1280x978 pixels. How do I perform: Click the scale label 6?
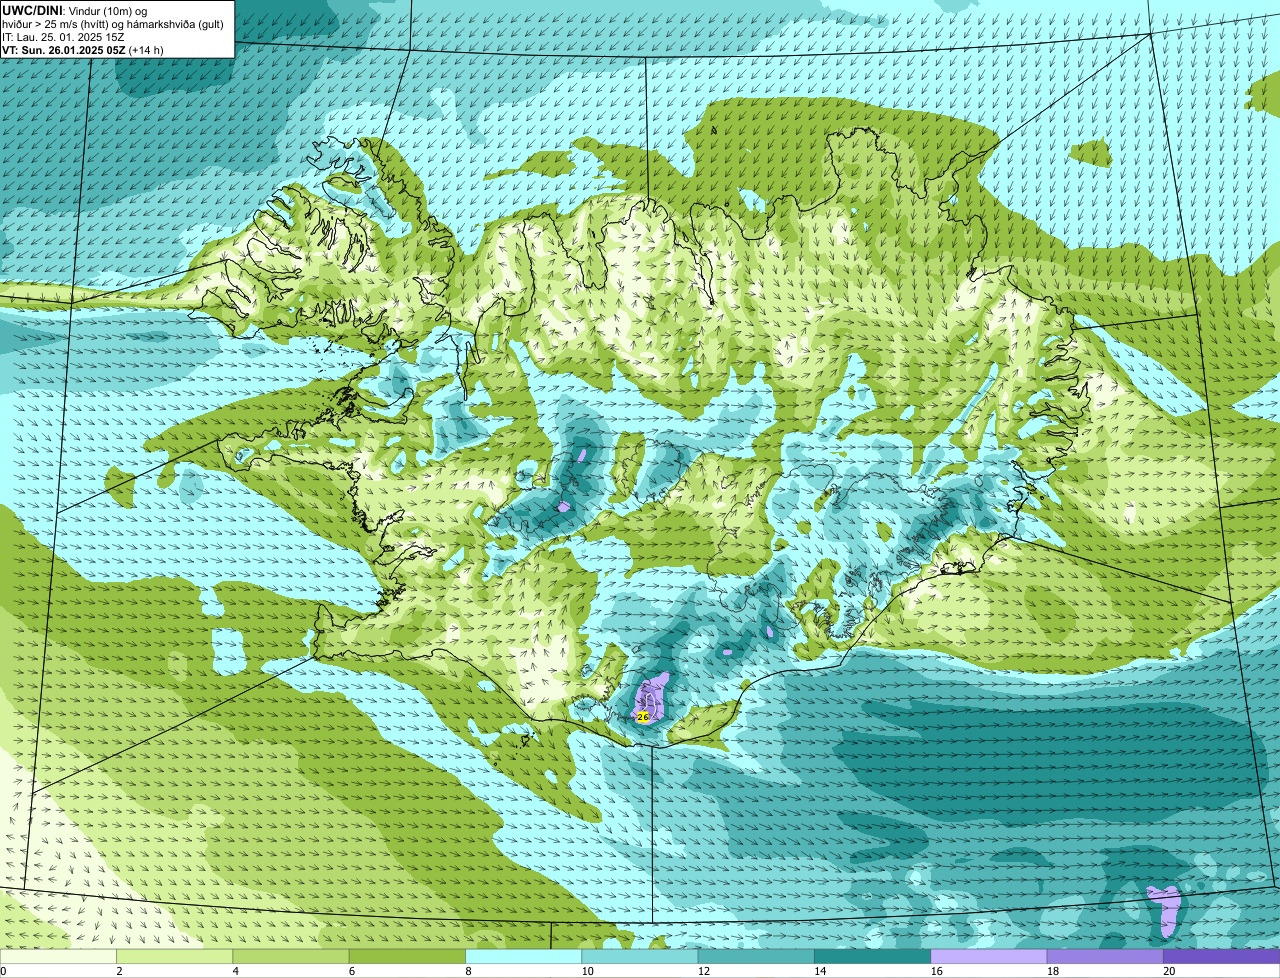coord(352,971)
